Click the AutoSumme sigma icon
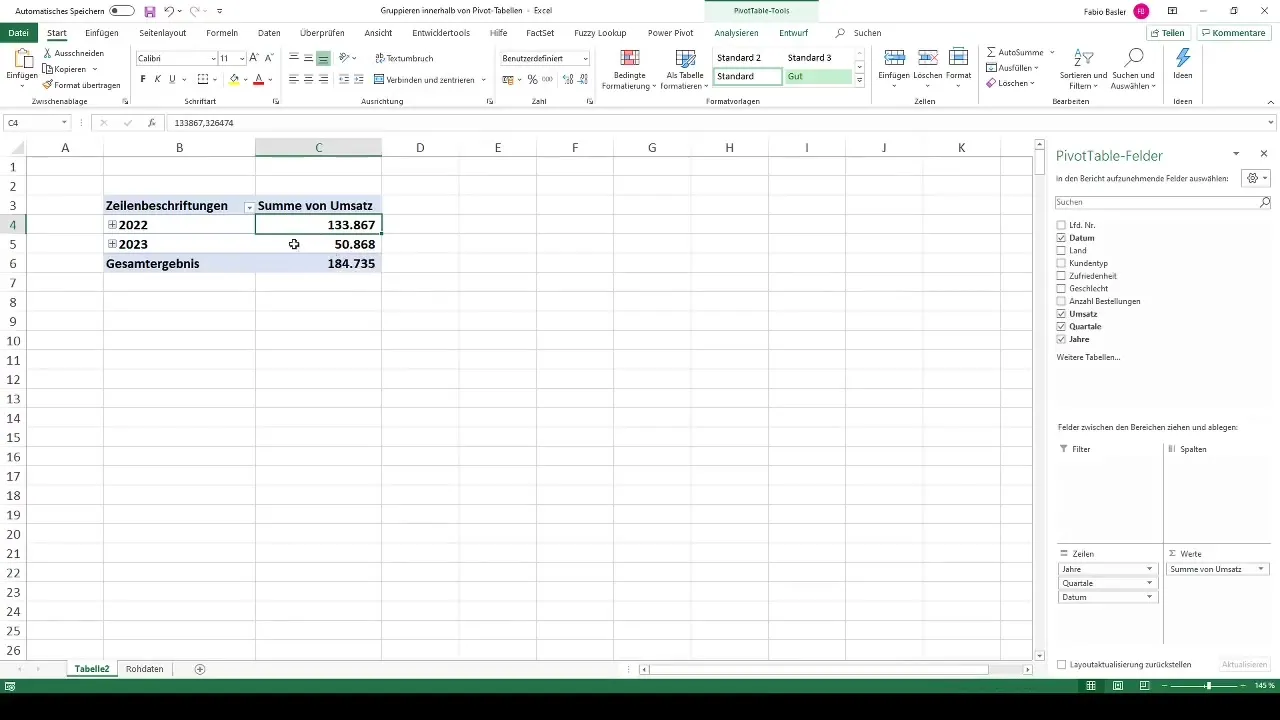The height and width of the screenshot is (720, 1280). click(991, 52)
